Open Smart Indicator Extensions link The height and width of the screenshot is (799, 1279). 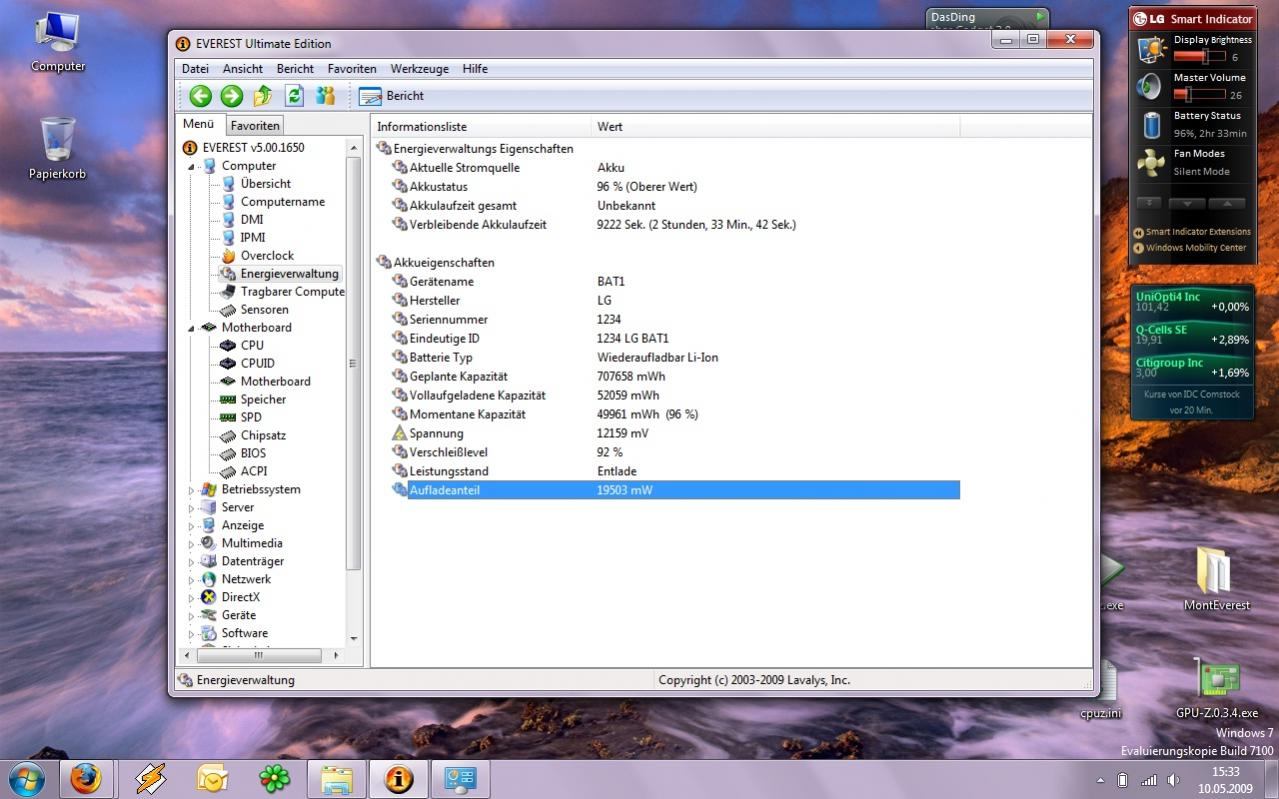click(1191, 232)
